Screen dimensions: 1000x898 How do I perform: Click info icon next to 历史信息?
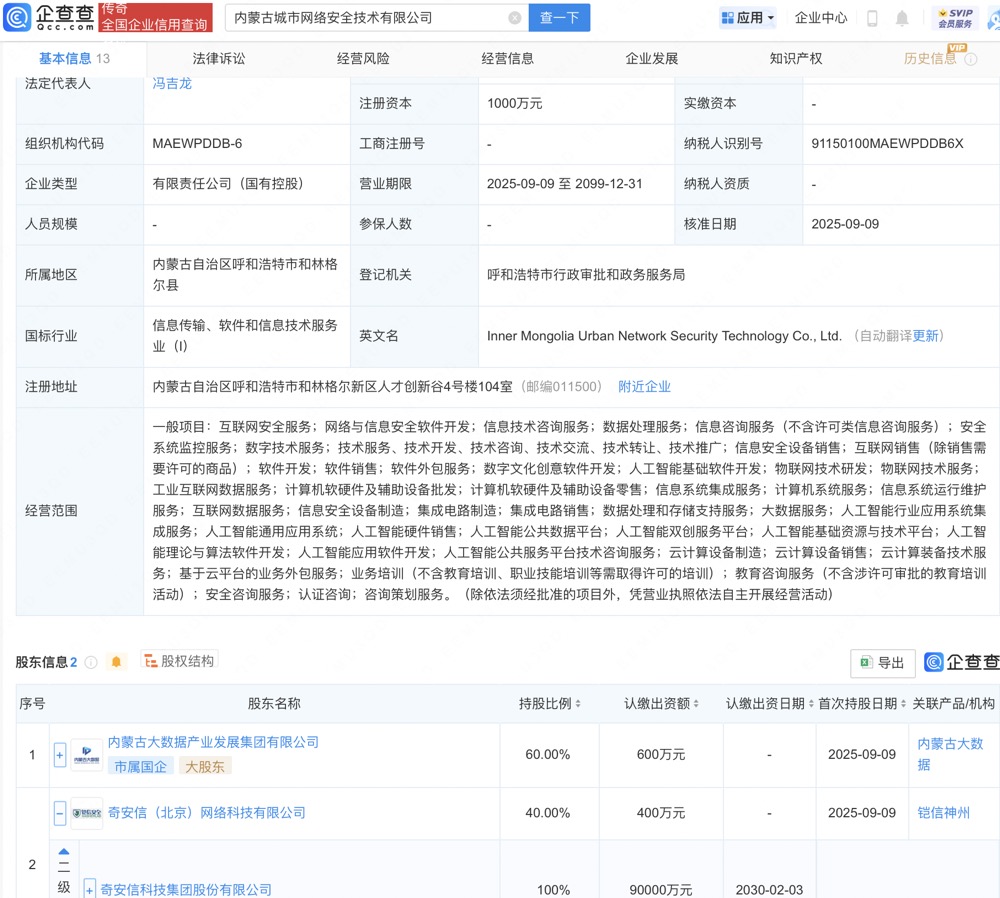coord(971,59)
